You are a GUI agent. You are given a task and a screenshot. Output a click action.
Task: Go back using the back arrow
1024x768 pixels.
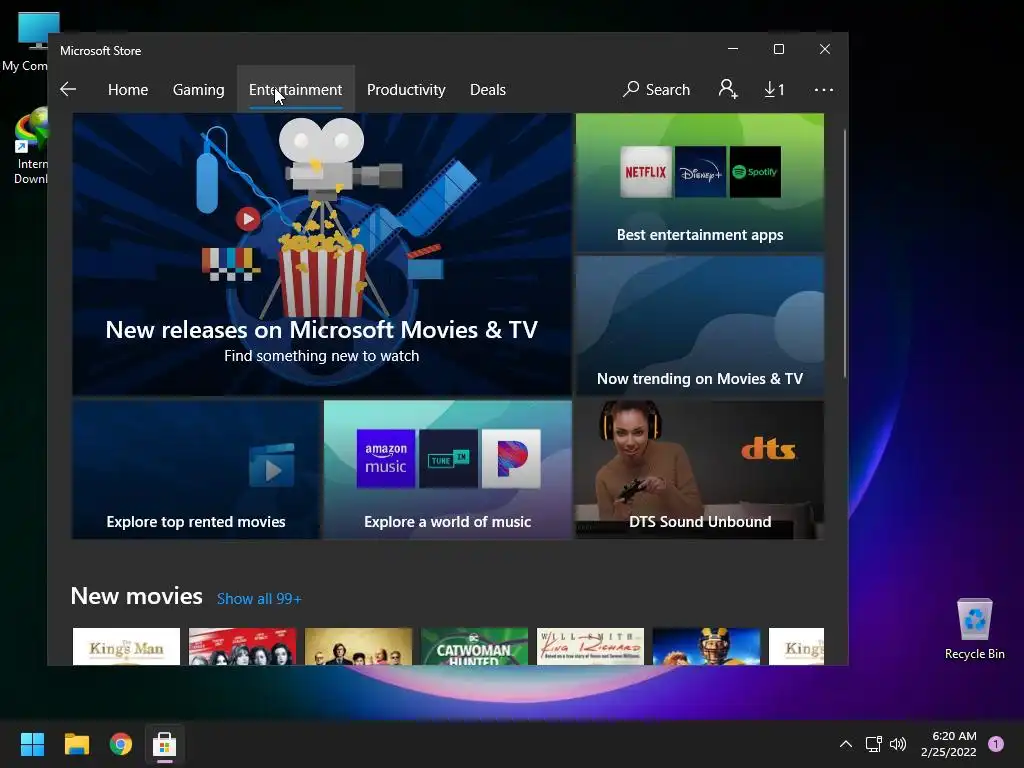(68, 89)
